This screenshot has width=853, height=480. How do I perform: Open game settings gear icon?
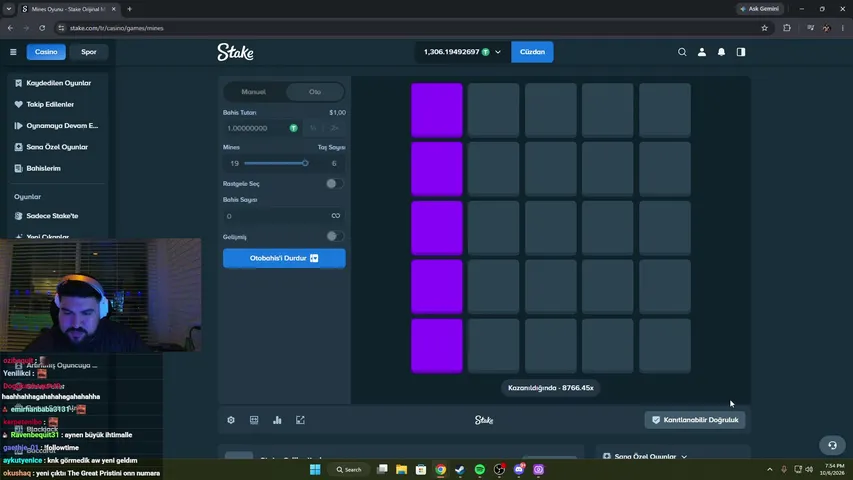pyautogui.click(x=231, y=420)
